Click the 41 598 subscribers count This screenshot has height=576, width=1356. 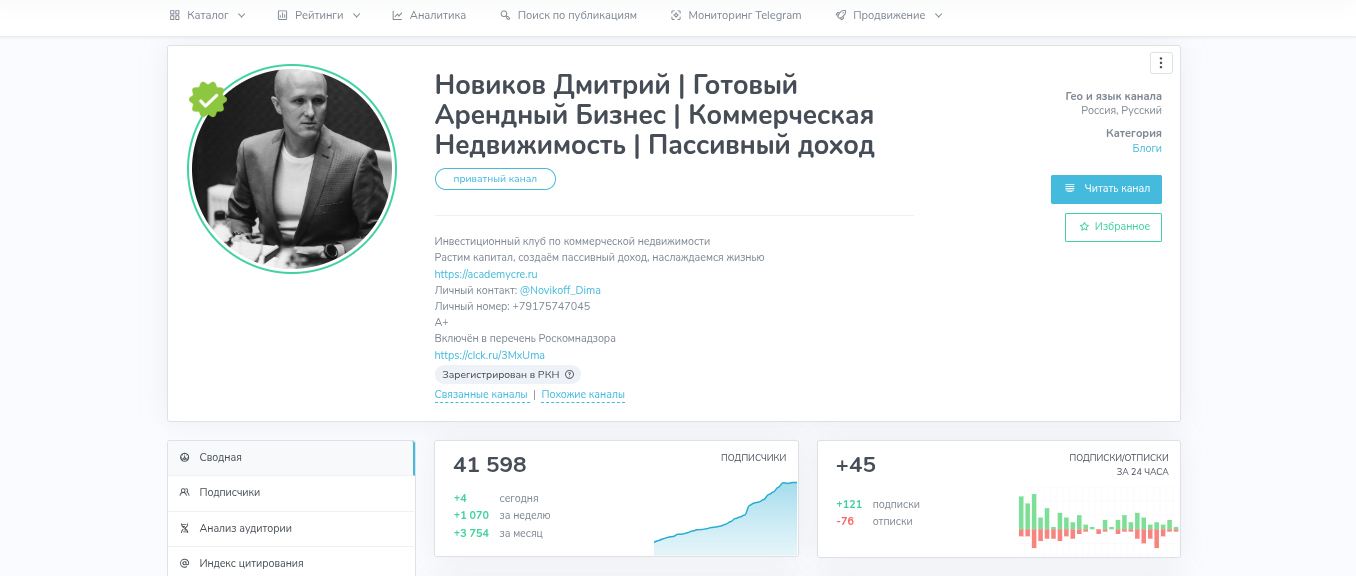[490, 465]
